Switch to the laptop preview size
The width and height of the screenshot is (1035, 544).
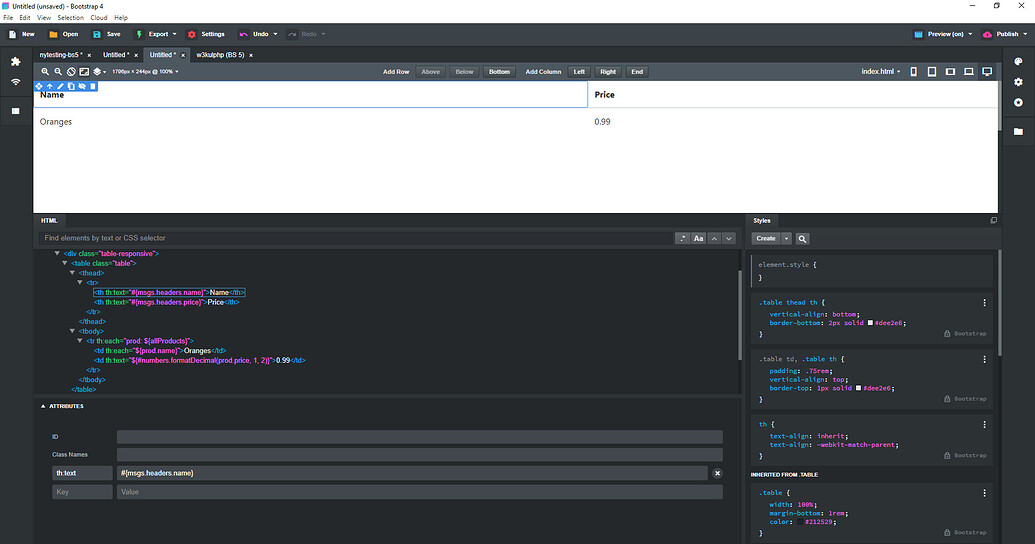[969, 72]
